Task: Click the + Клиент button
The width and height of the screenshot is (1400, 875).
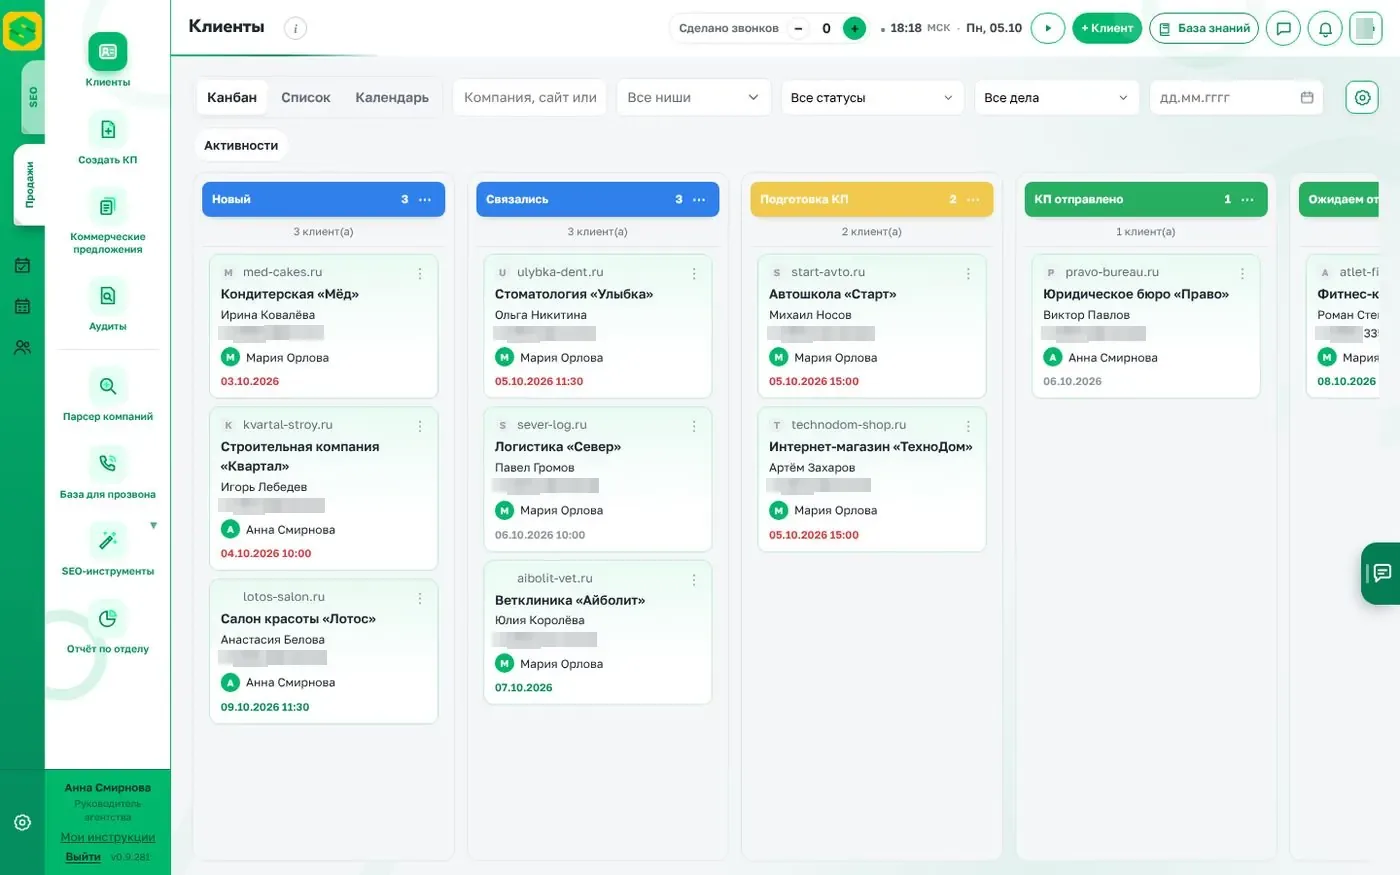Action: [1107, 28]
